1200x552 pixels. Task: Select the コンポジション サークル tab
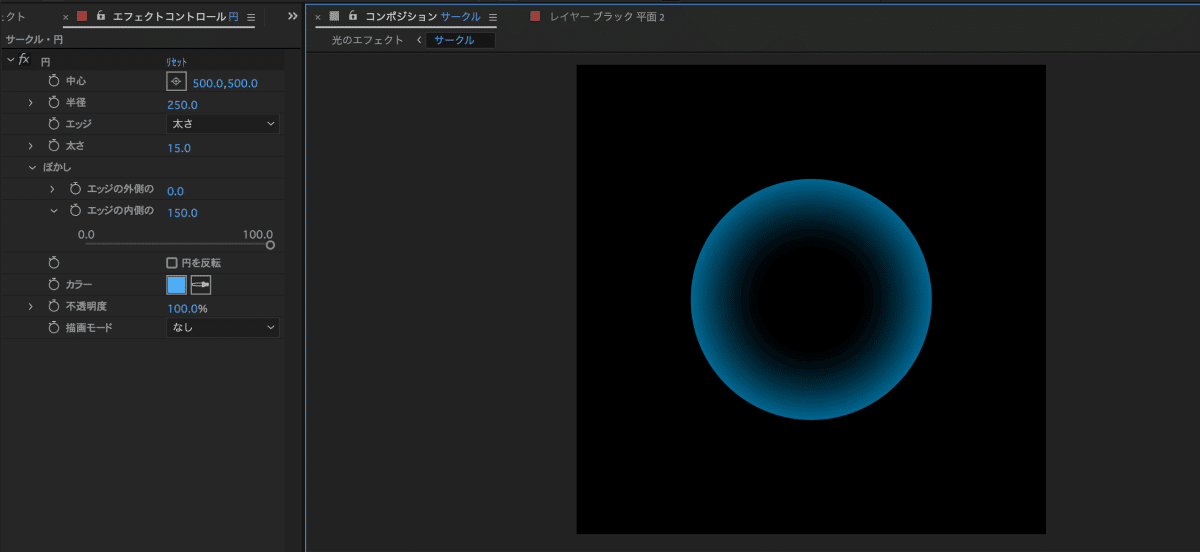click(x=423, y=17)
